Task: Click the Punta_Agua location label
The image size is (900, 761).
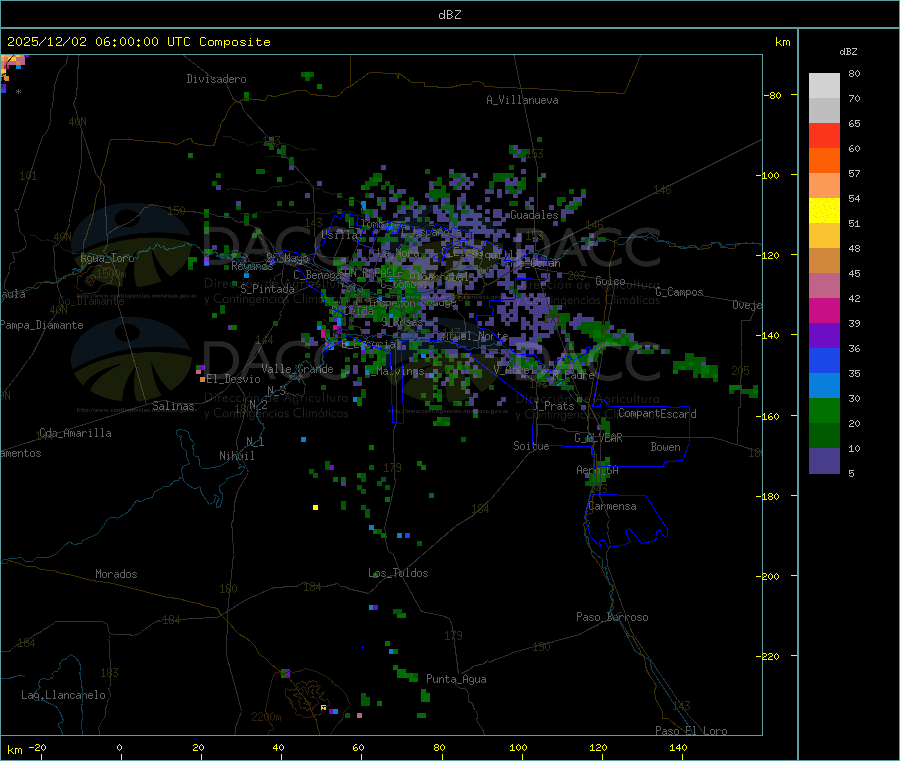Action: tap(456, 680)
